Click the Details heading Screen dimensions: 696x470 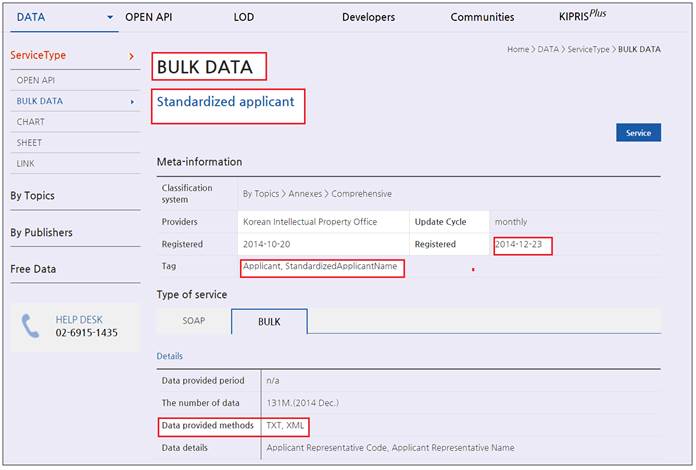170,356
